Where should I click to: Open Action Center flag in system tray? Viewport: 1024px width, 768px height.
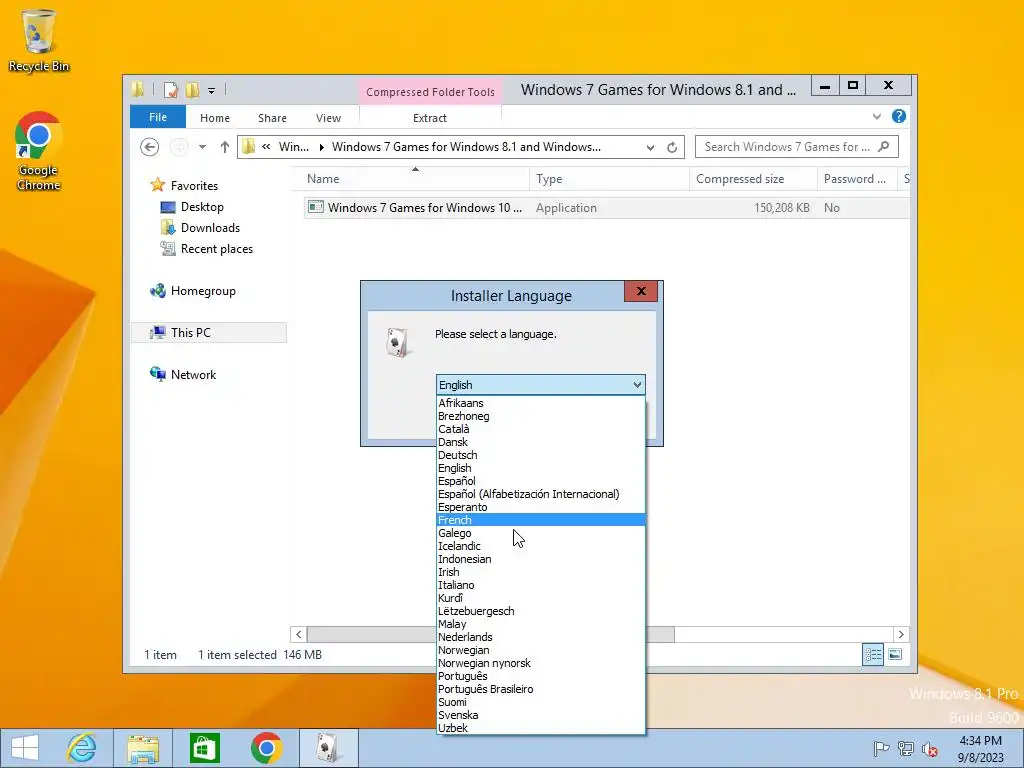[x=881, y=749]
